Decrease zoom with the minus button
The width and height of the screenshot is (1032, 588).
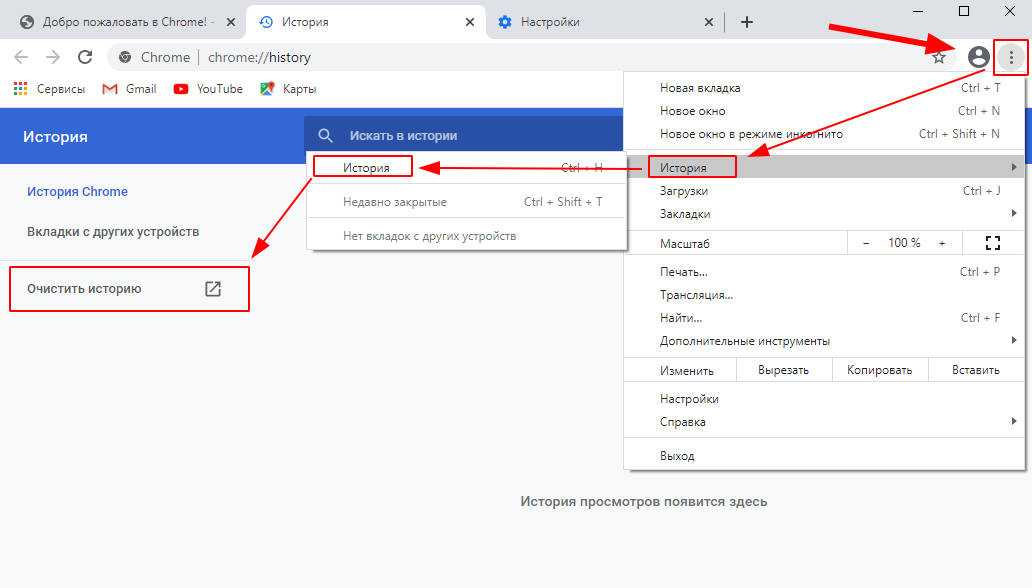pyautogui.click(x=866, y=243)
